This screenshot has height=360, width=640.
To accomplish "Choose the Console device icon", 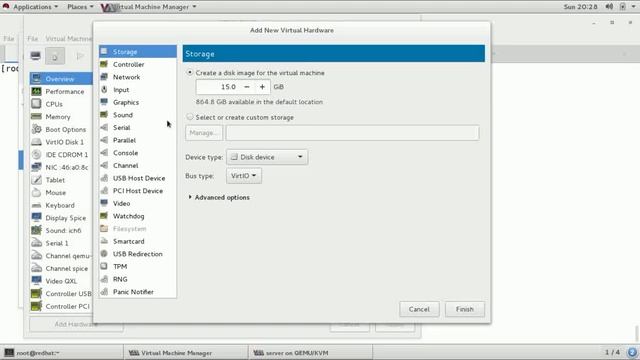I will (x=104, y=153).
